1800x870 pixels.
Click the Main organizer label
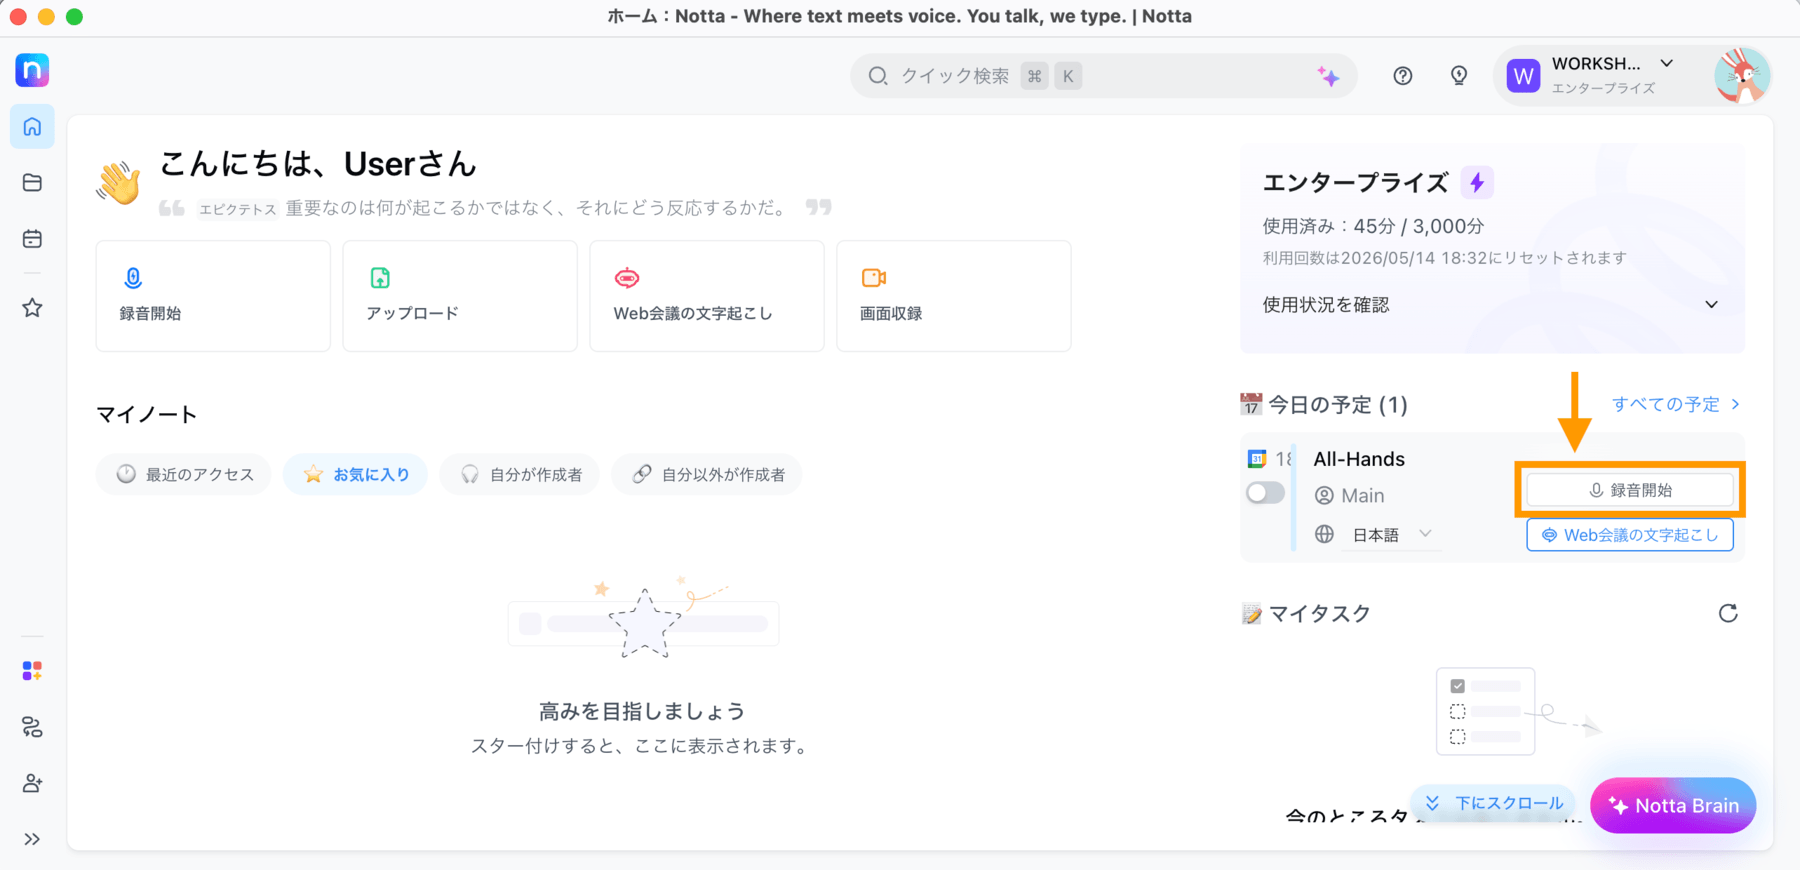1362,495
